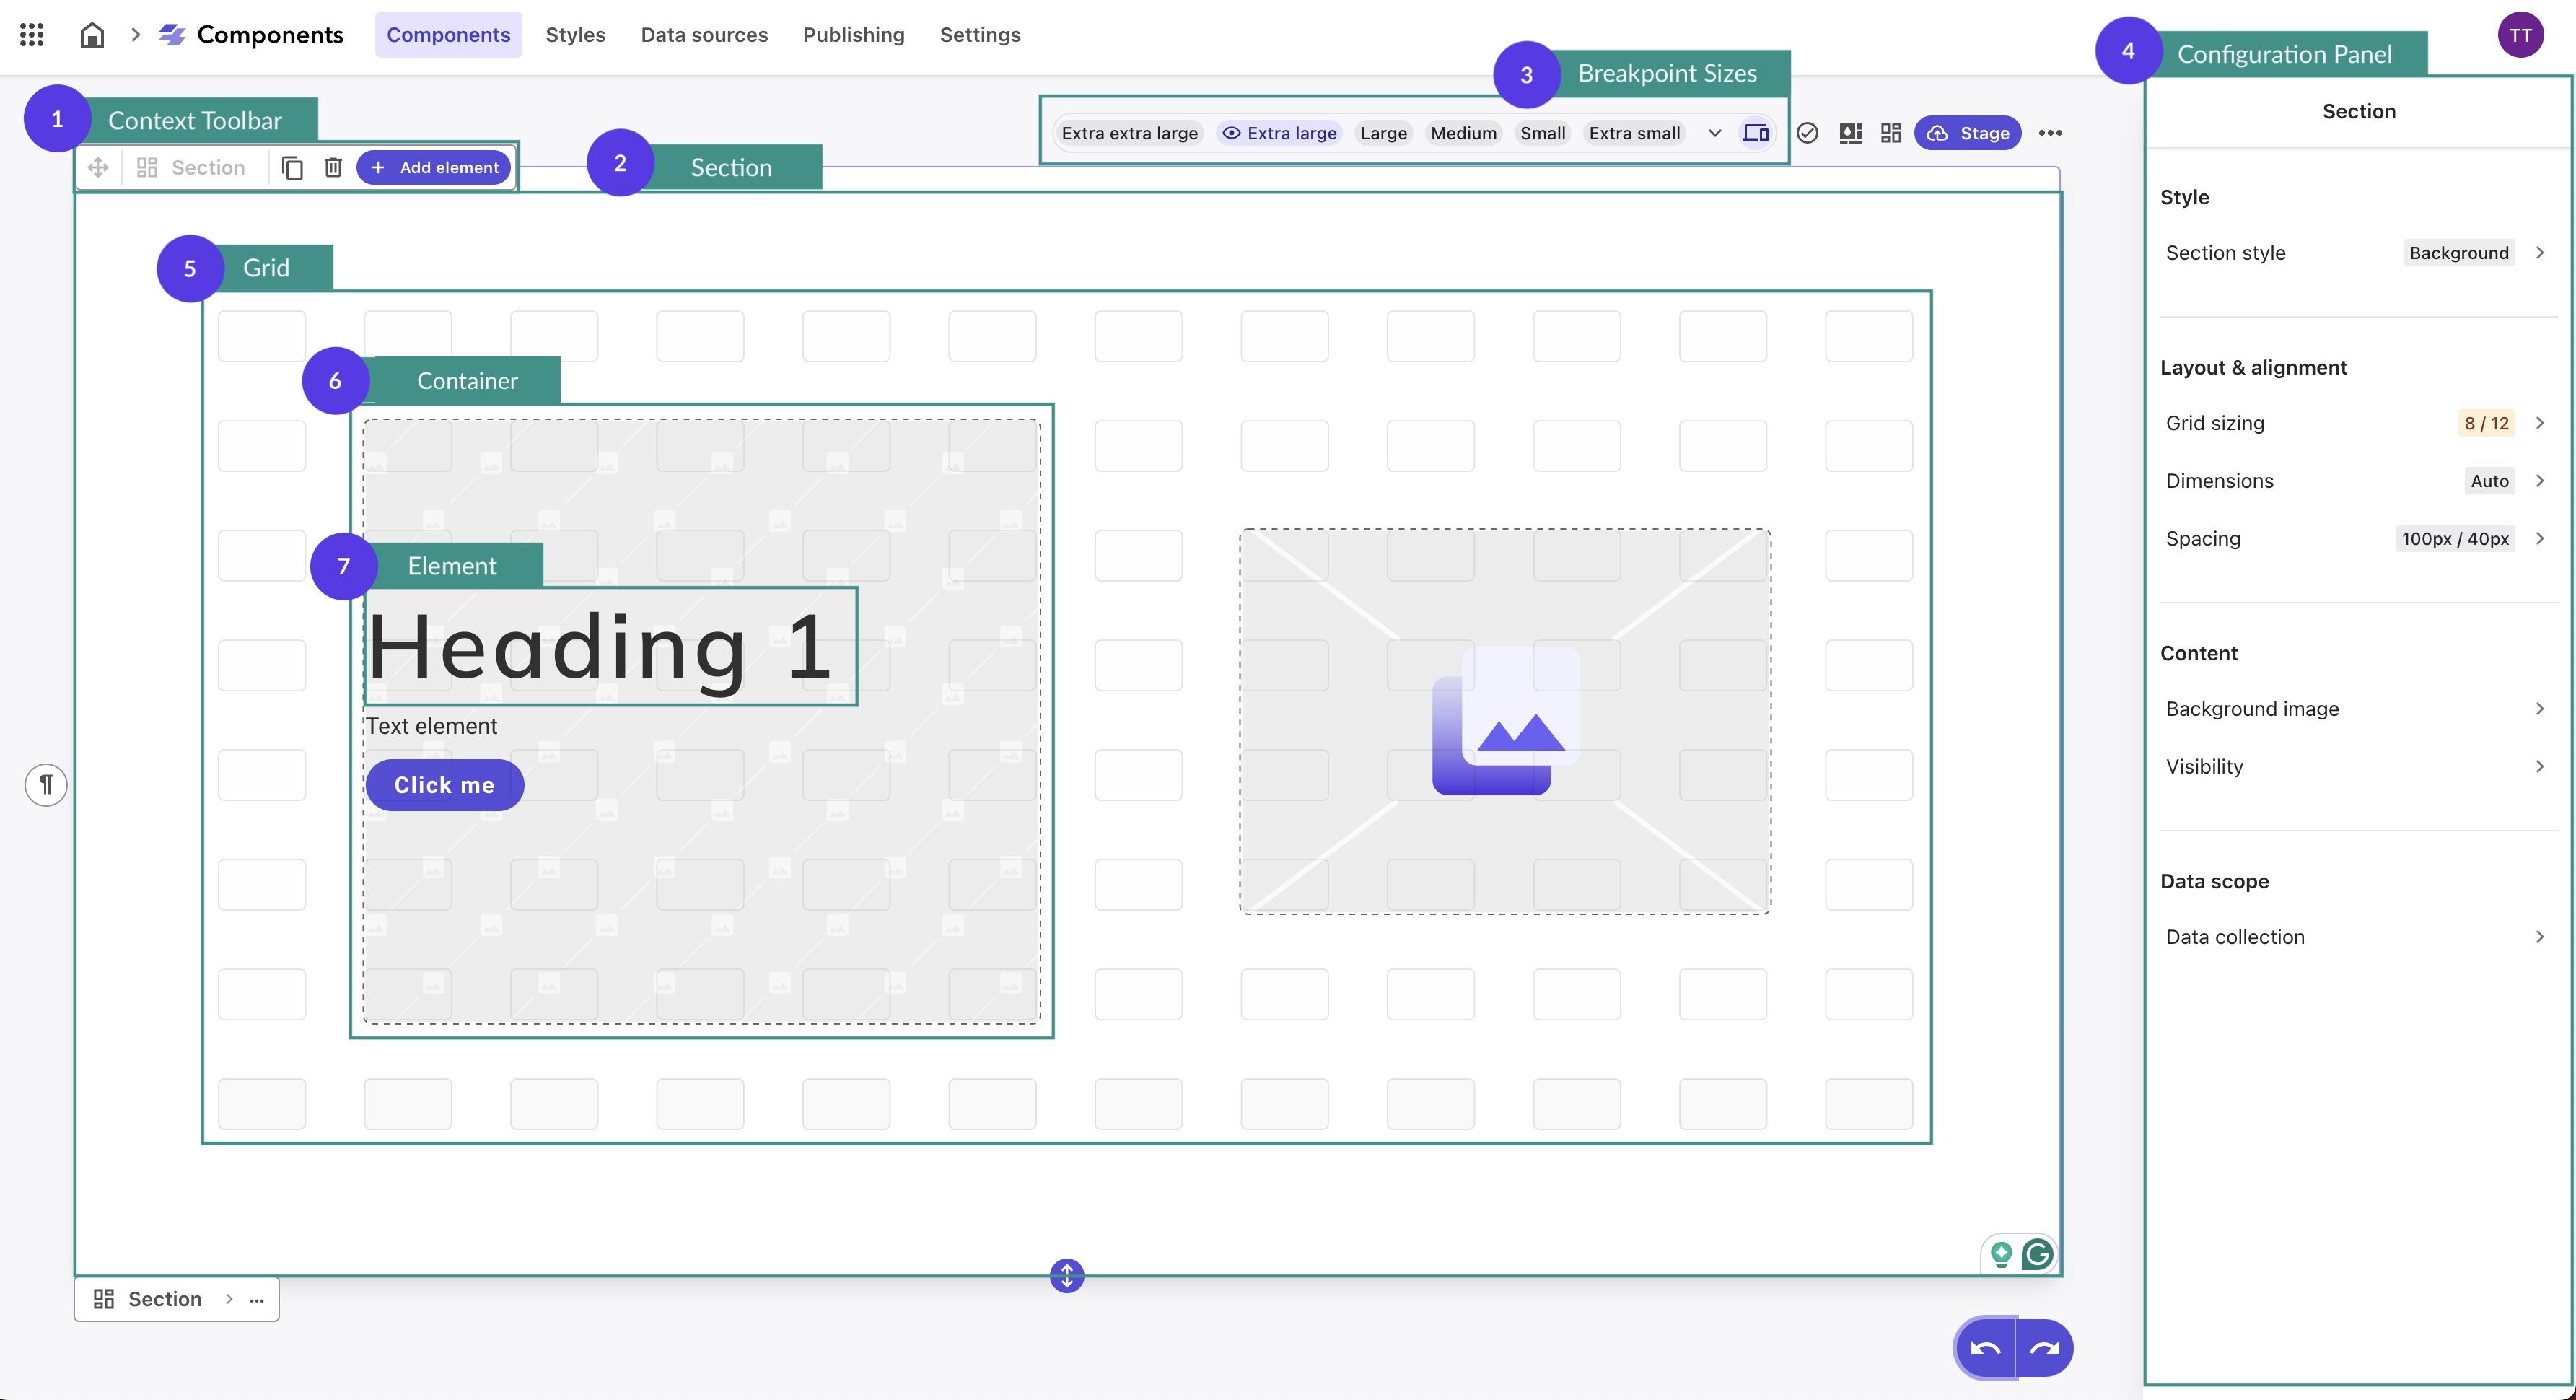Viewport: 2576px width, 1400px height.
Task: Click the responsive devices icon
Action: pos(1755,133)
